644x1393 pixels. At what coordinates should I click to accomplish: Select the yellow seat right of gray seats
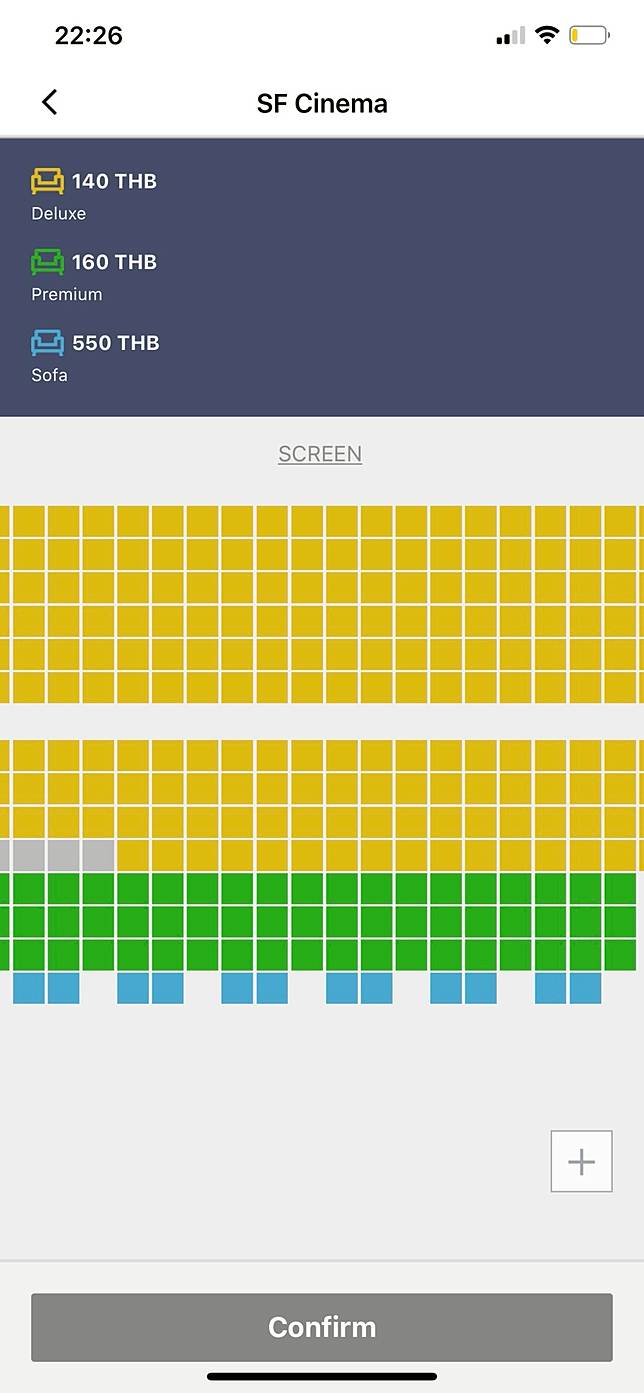point(133,855)
